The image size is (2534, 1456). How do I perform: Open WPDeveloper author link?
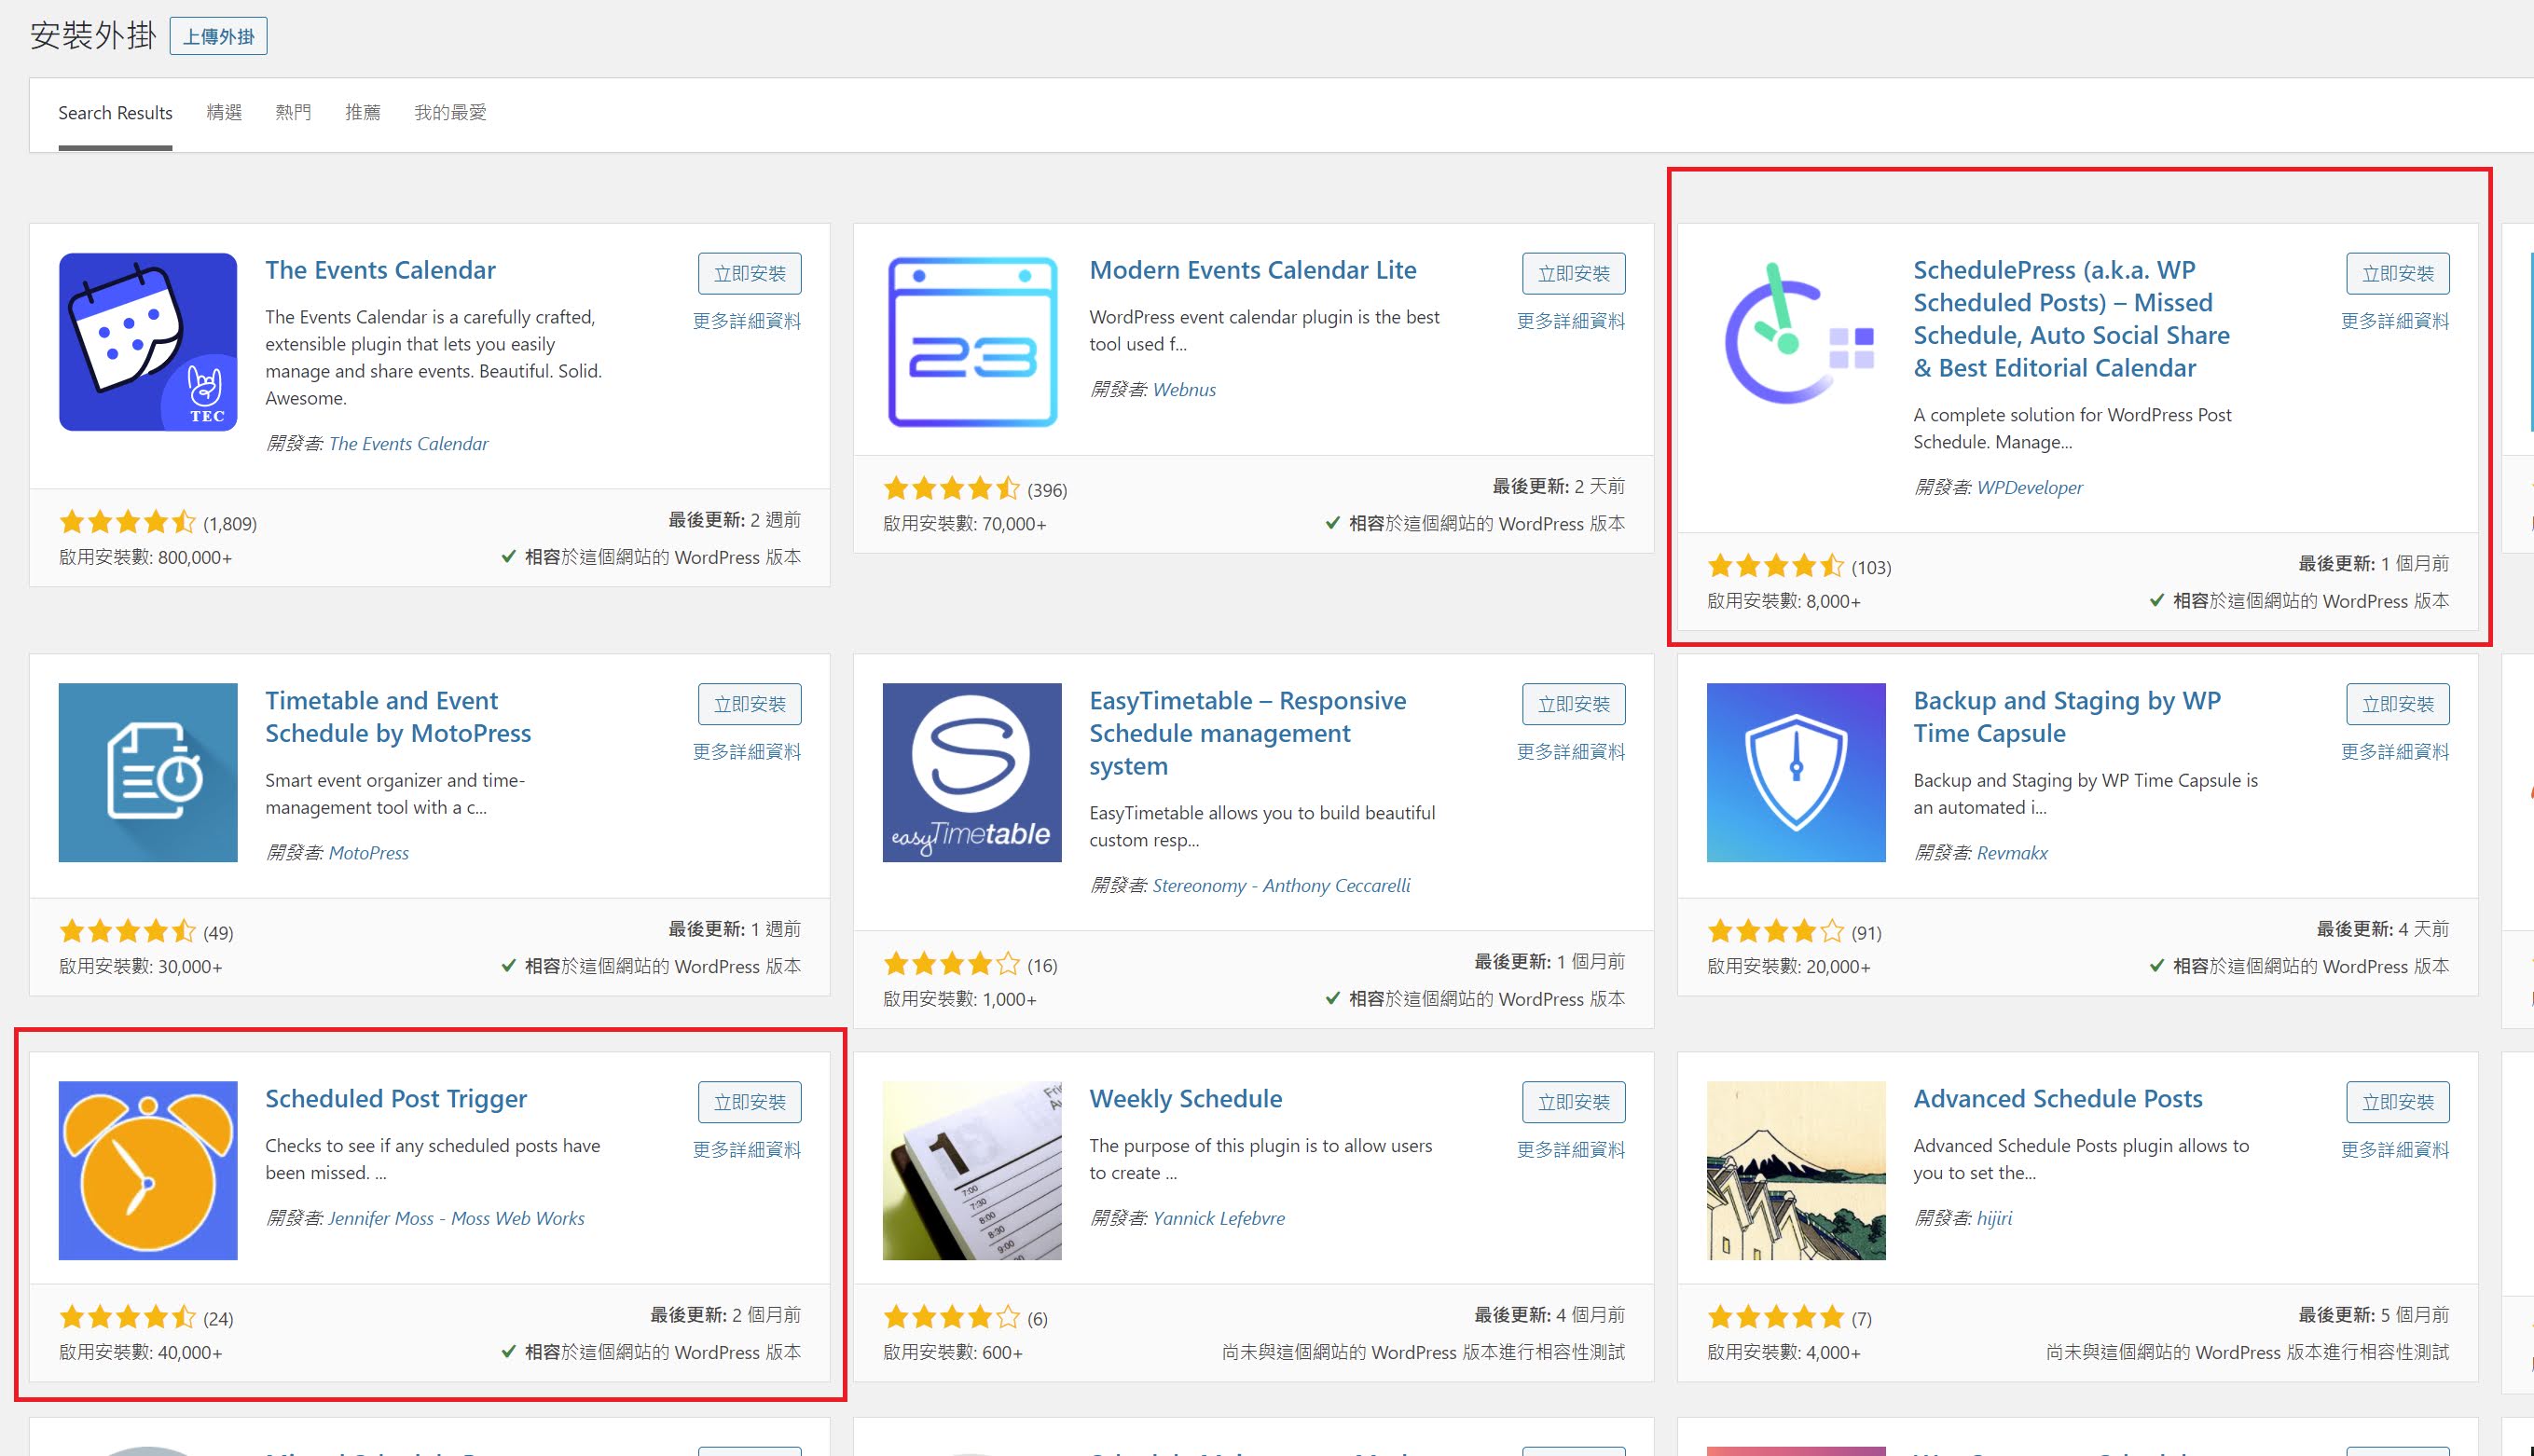pos(2029,488)
